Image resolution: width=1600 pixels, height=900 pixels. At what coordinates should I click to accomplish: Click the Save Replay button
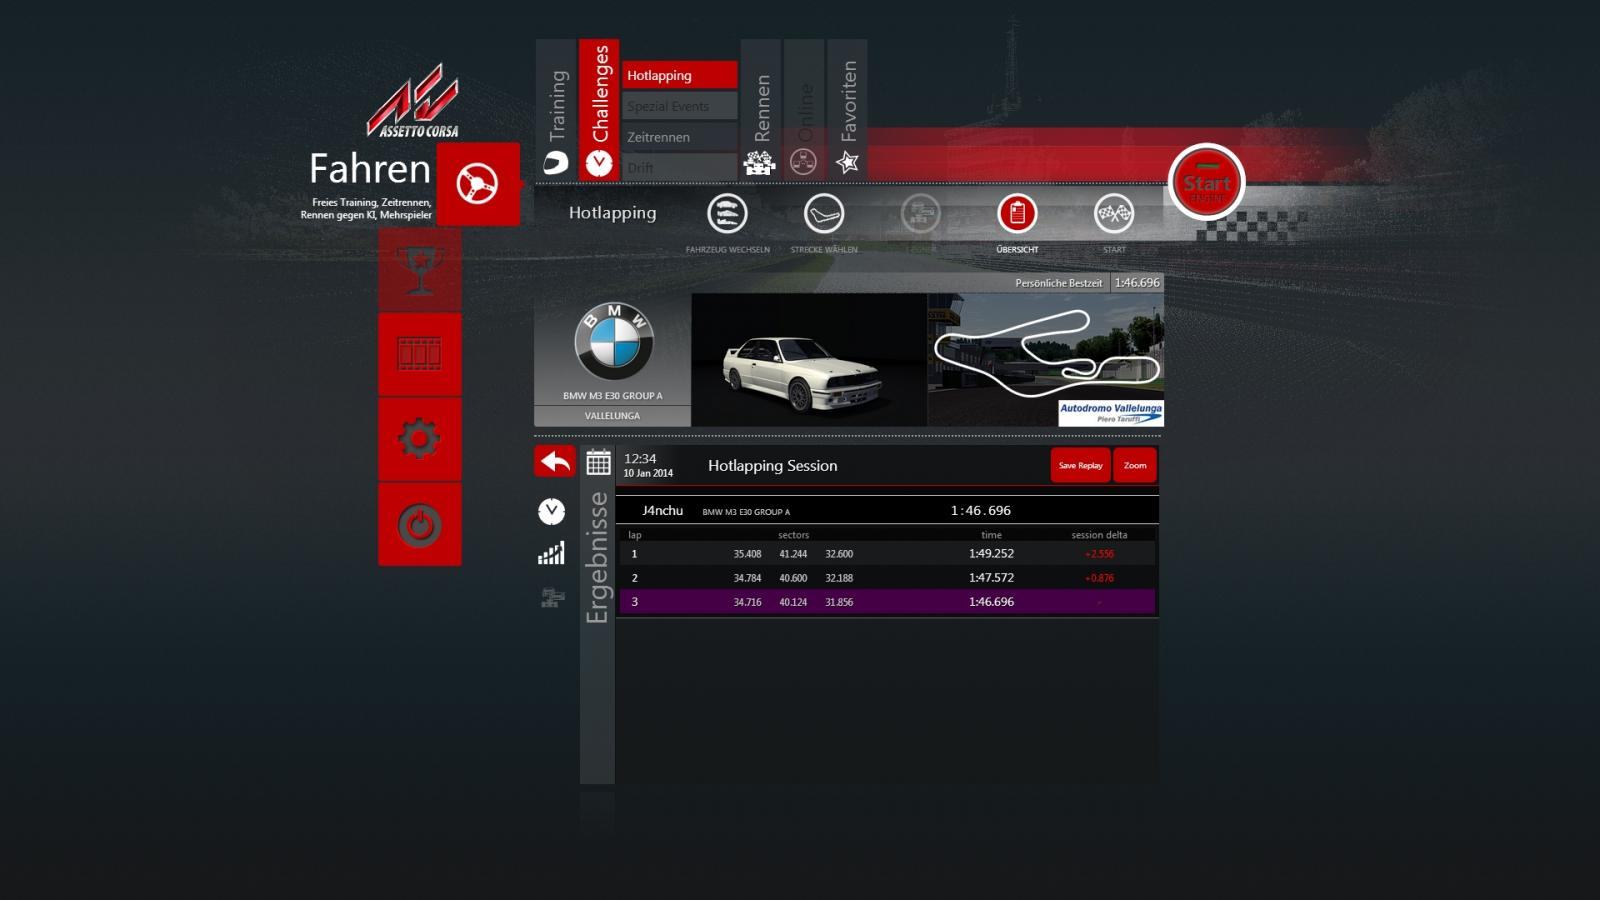pyautogui.click(x=1080, y=465)
